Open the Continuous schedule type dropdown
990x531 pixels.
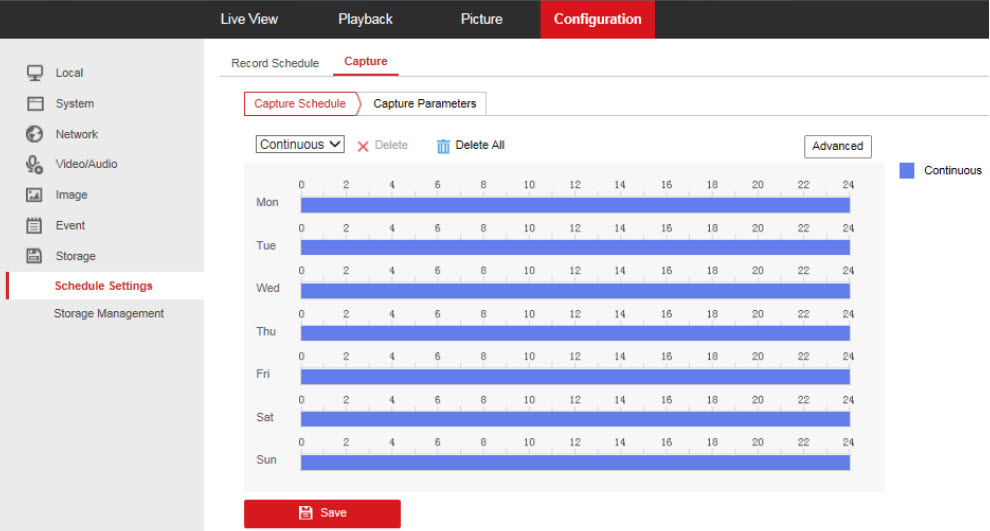[x=300, y=145]
